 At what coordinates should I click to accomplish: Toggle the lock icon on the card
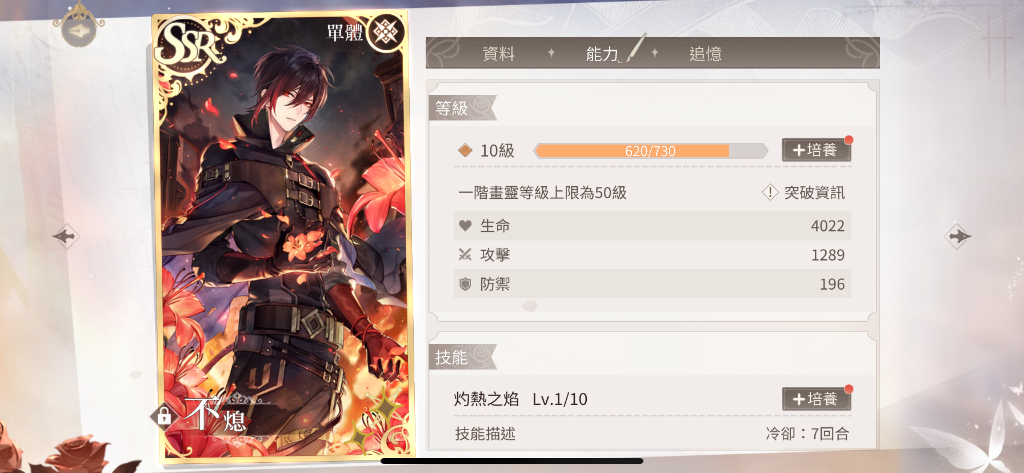163,417
